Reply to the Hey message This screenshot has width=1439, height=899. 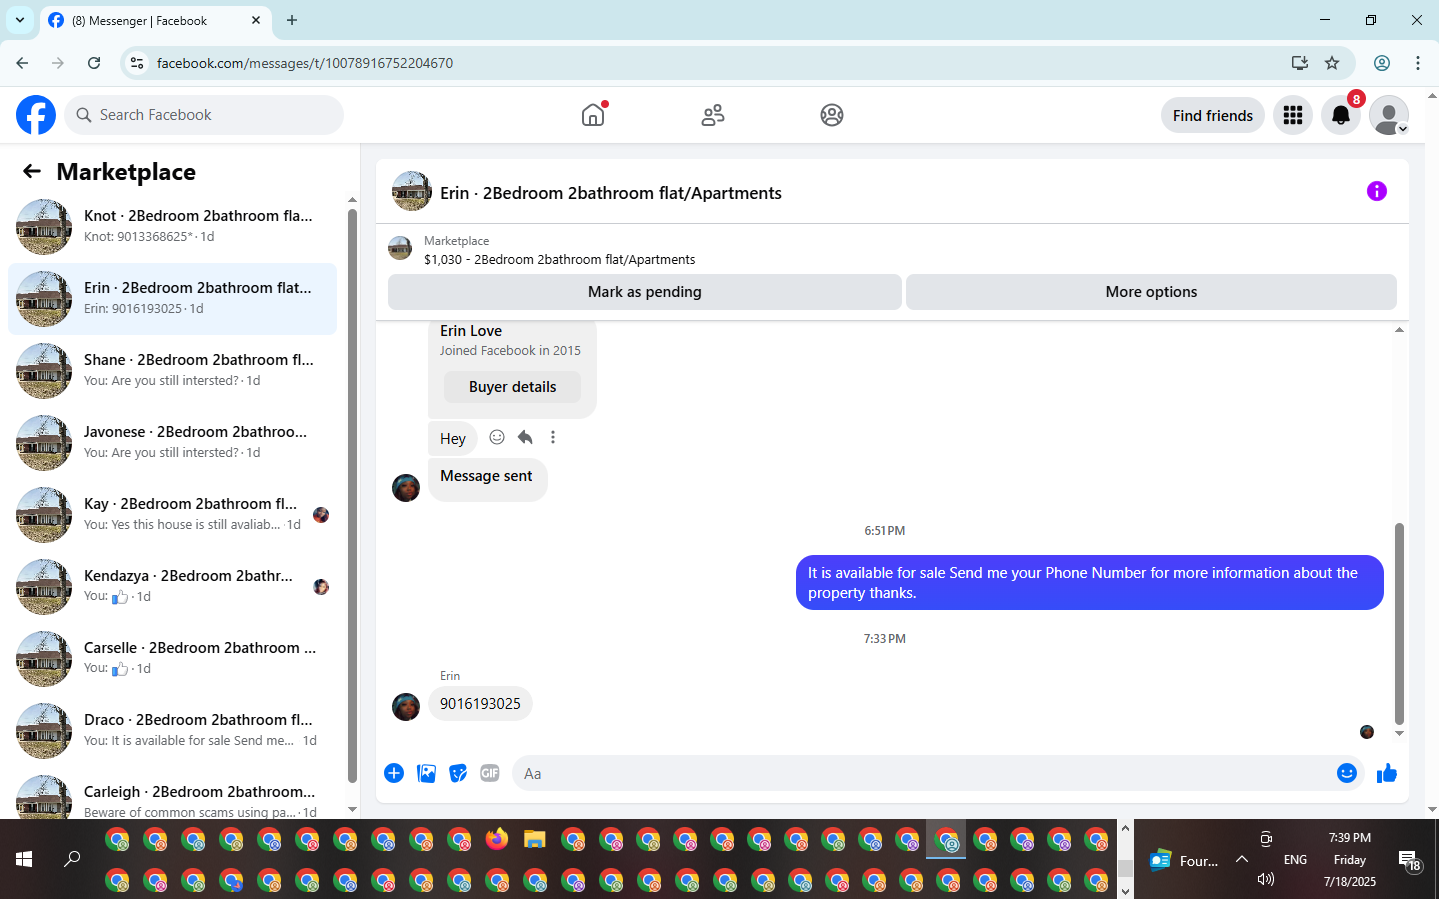[525, 437]
